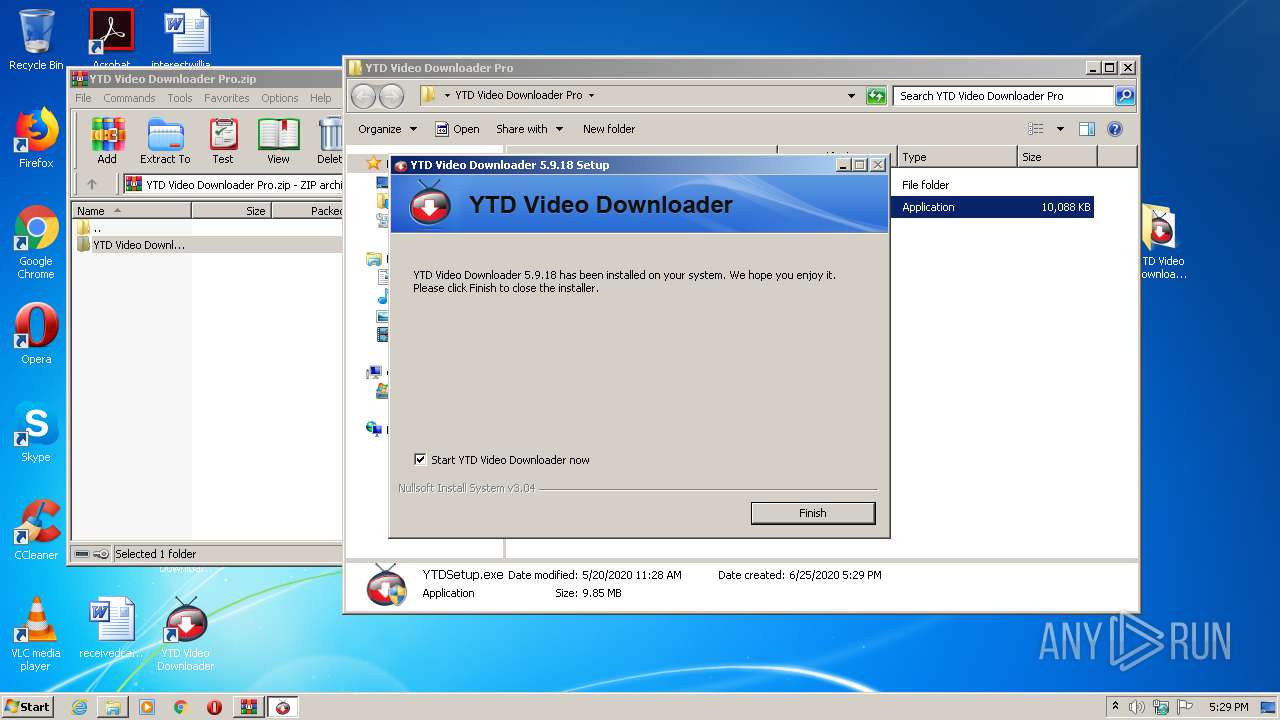
Task: Sort by Type column in Explorer
Action: pyautogui.click(x=957, y=157)
